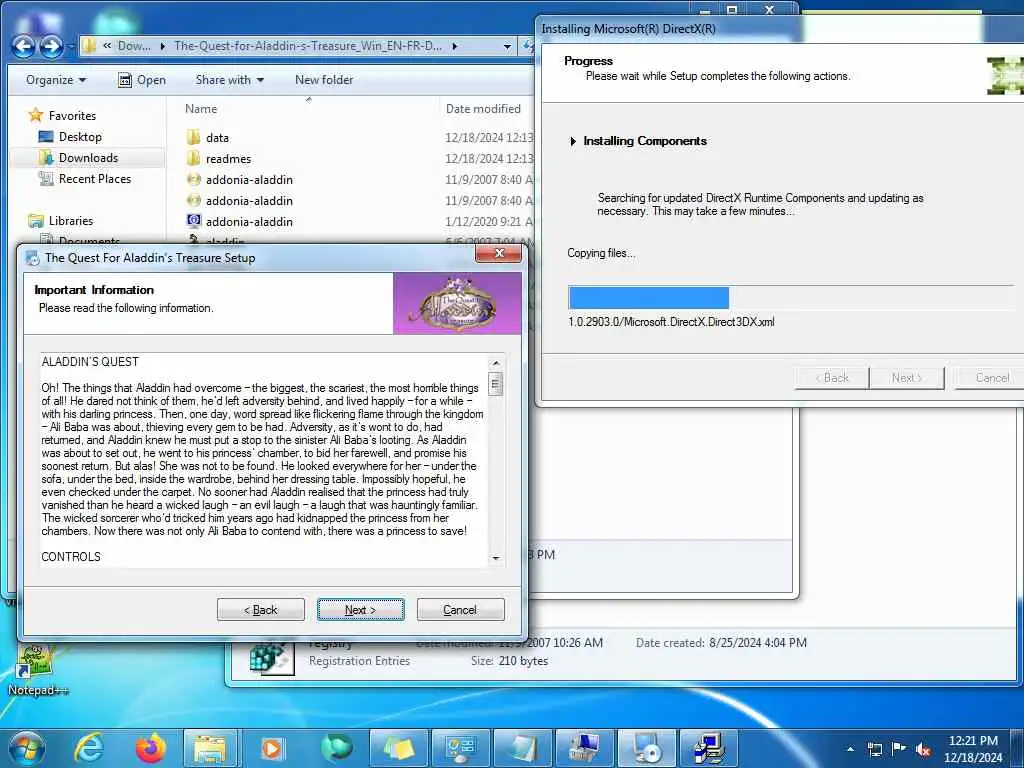
Task: Click the overflow chevrons at address bar start
Action: pyautogui.click(x=106, y=46)
